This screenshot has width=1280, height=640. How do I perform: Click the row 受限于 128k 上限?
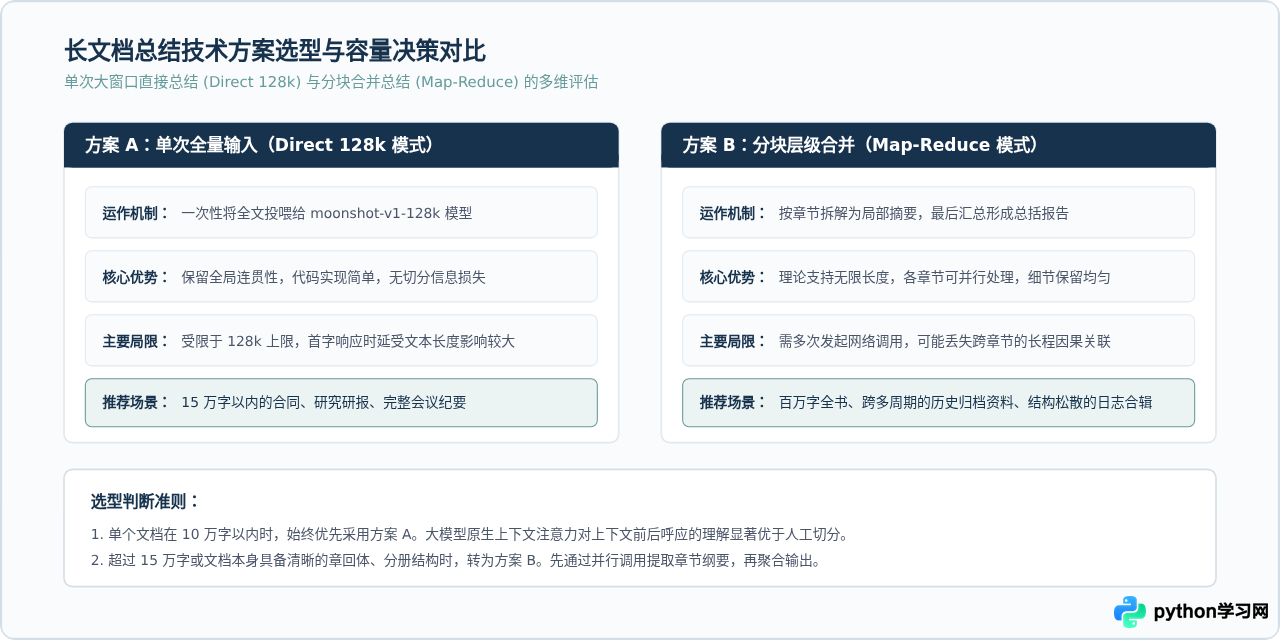341,340
